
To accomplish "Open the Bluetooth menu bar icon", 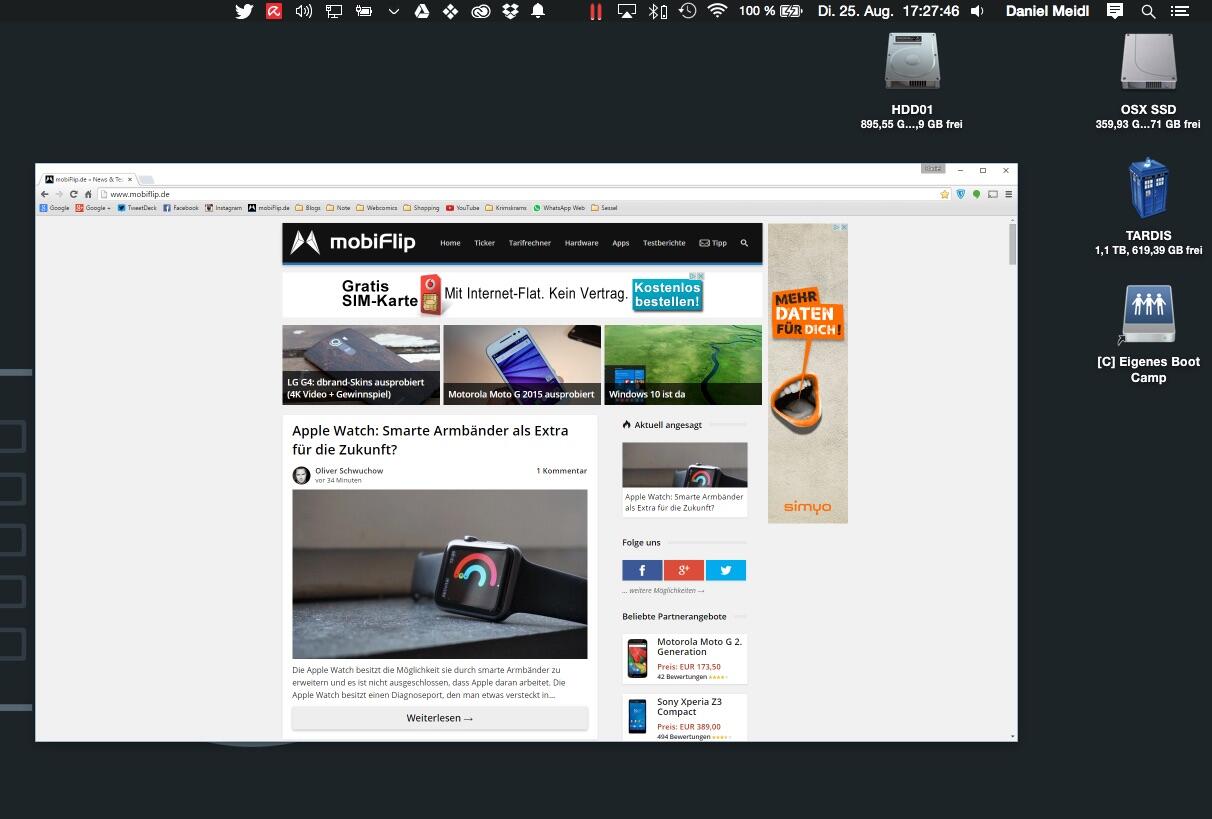I will coord(657,11).
